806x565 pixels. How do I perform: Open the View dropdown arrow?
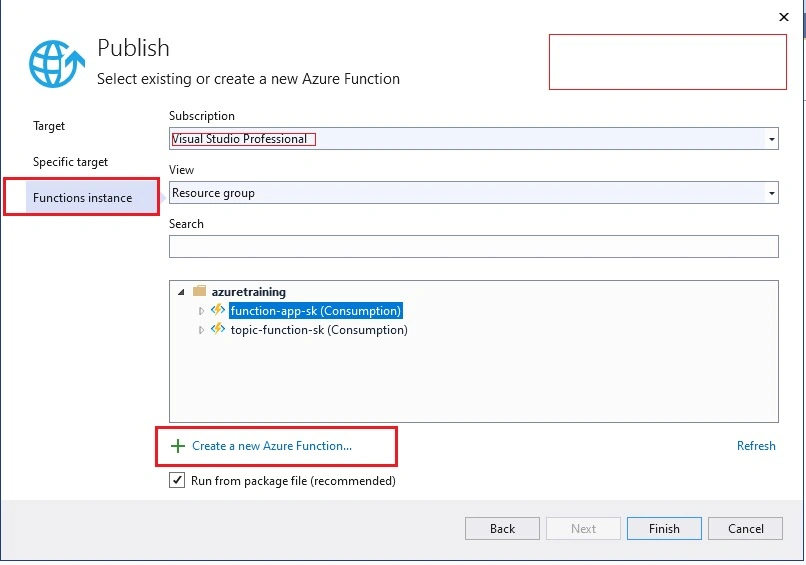771,193
